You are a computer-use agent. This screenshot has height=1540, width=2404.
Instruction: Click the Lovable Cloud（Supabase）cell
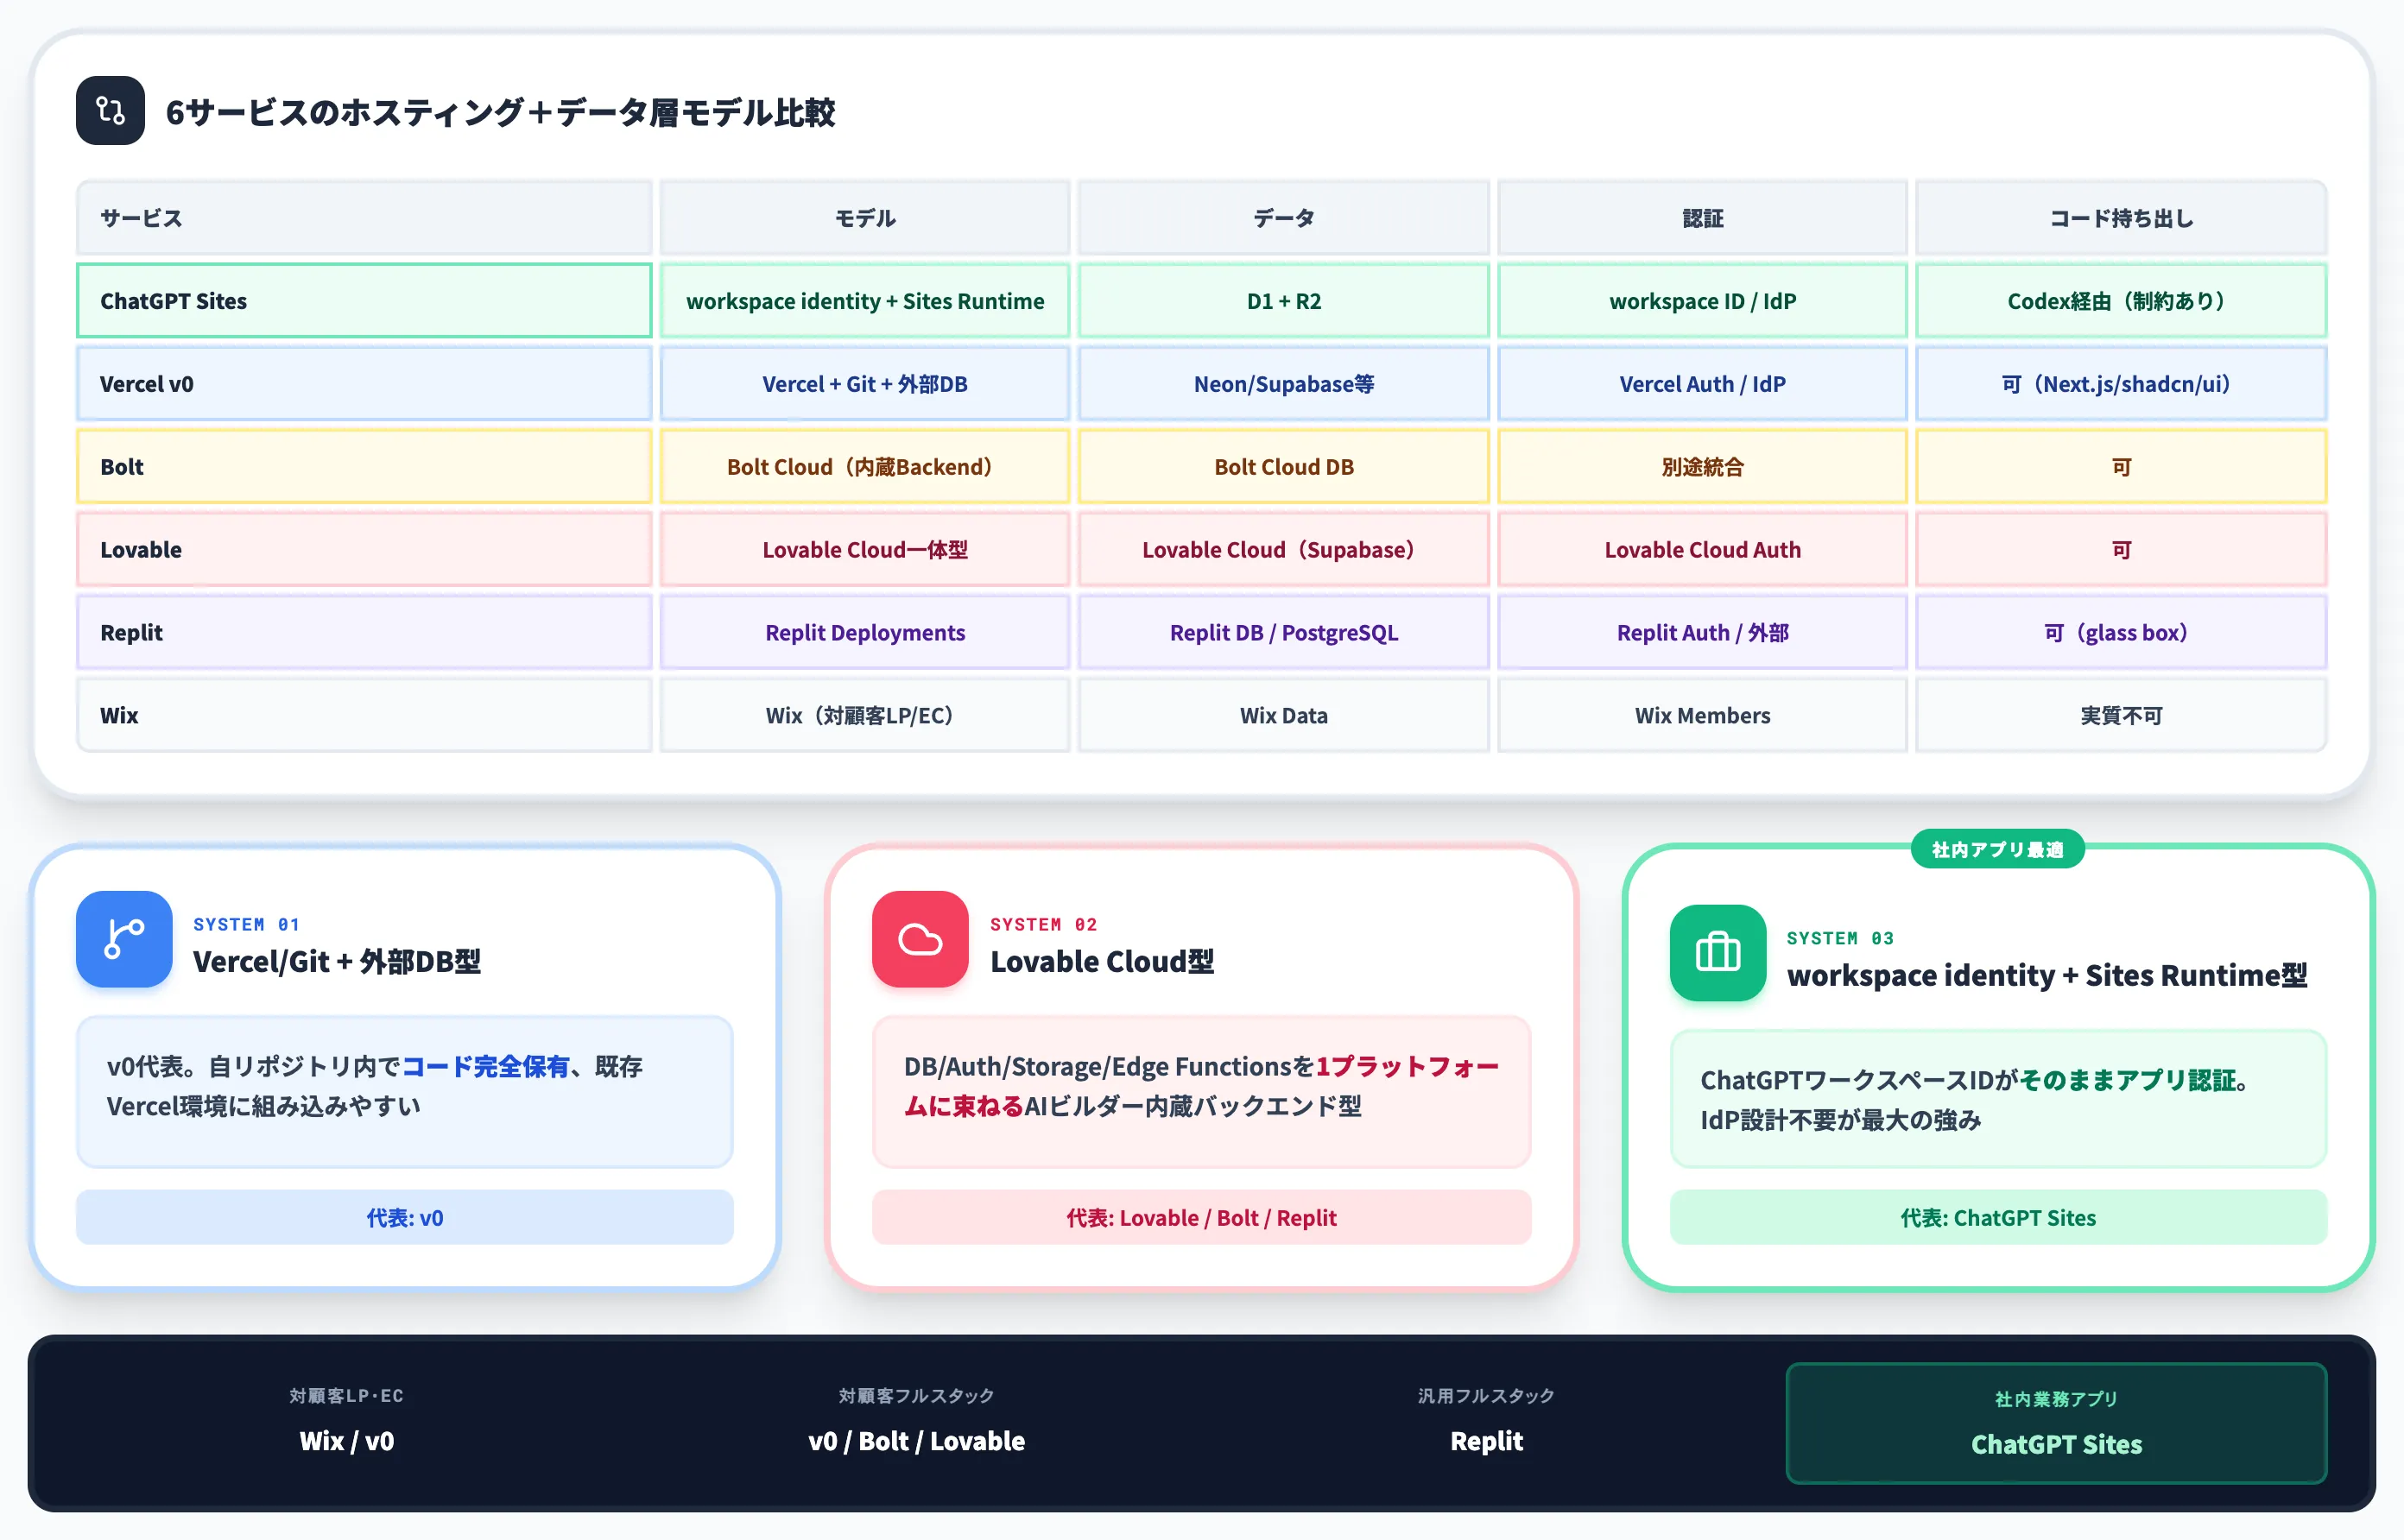pyautogui.click(x=1284, y=550)
